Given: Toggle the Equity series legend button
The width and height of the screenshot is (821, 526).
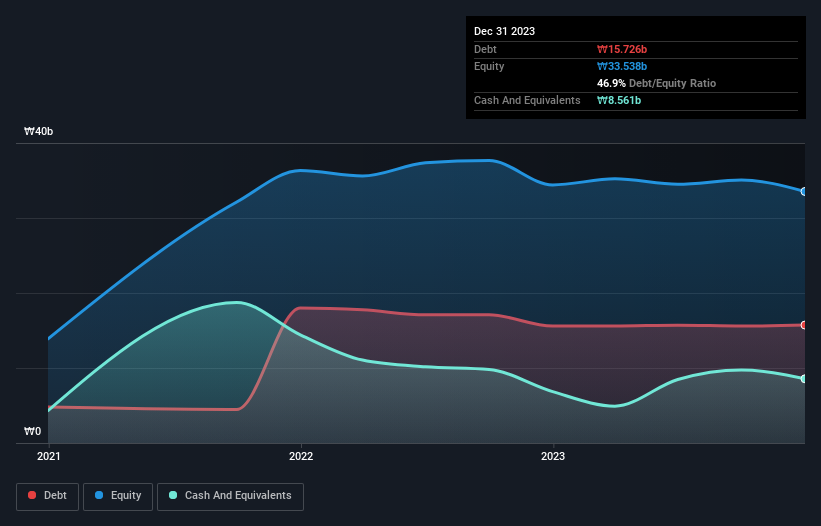Looking at the screenshot, I should click(x=118, y=496).
